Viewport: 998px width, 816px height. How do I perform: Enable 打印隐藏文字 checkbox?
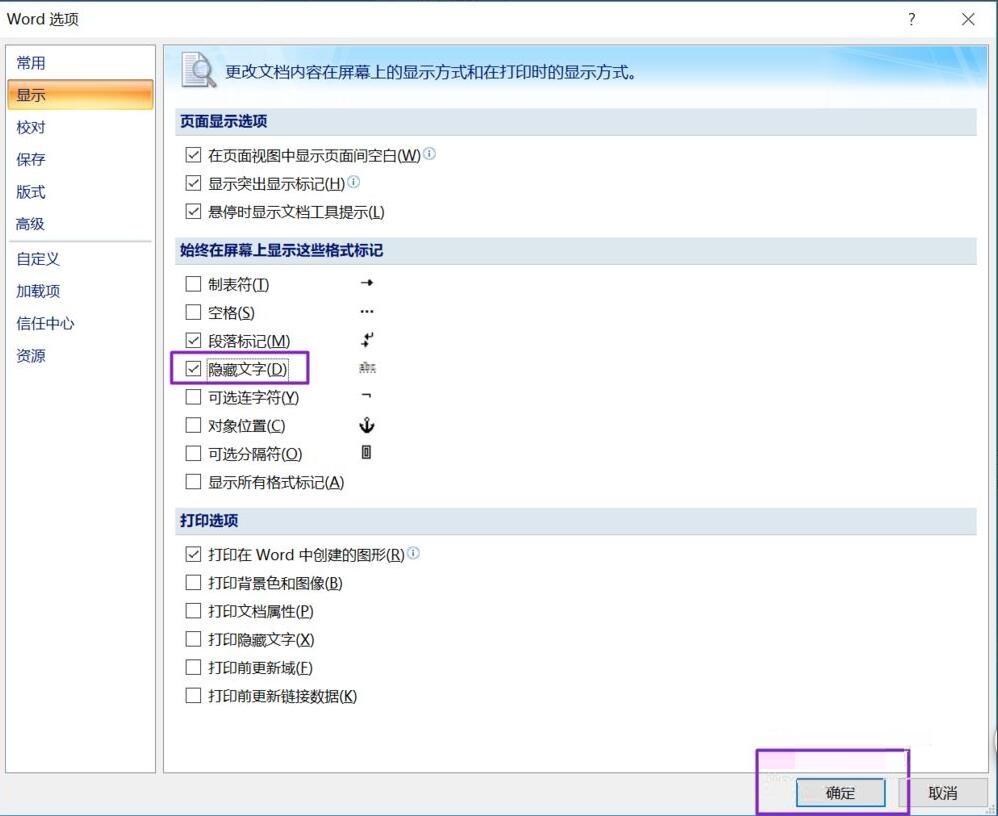tap(193, 639)
